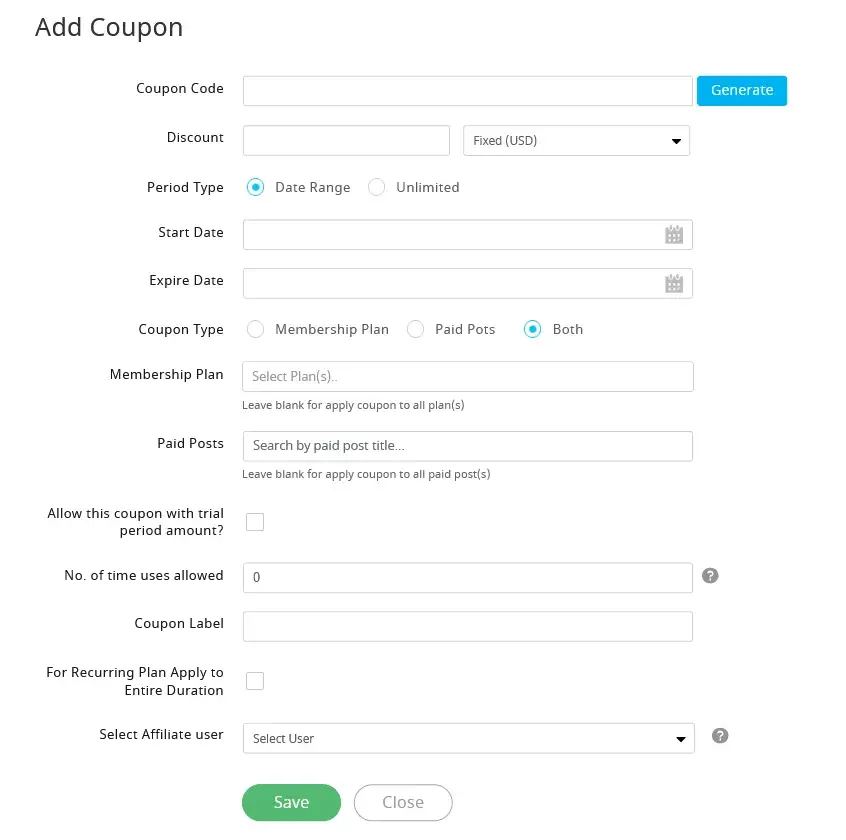This screenshot has width=846, height=840.
Task: Click help icon beside time uses allowed
Action: (x=710, y=576)
